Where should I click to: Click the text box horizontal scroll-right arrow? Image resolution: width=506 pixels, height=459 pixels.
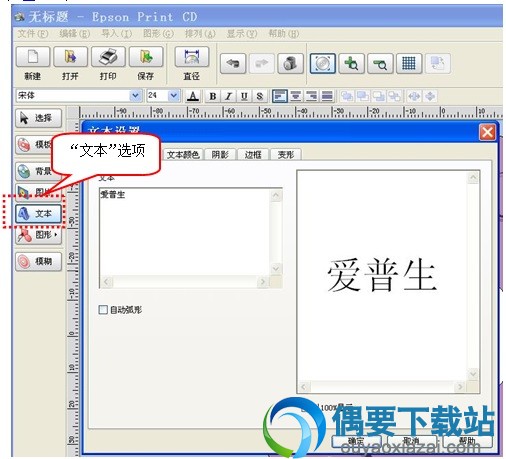(x=263, y=282)
